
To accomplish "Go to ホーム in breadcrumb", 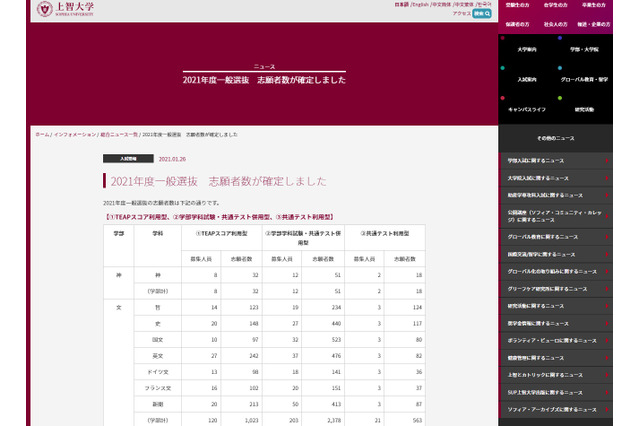I will (42, 135).
